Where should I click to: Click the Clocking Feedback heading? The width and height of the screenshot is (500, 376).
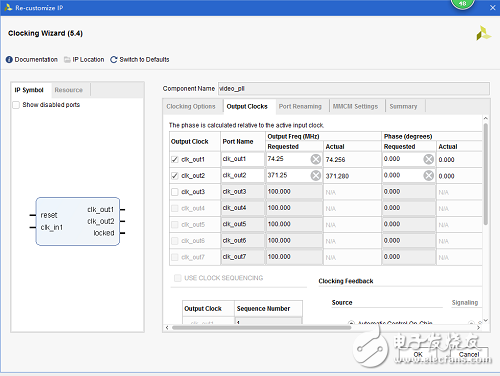346,281
